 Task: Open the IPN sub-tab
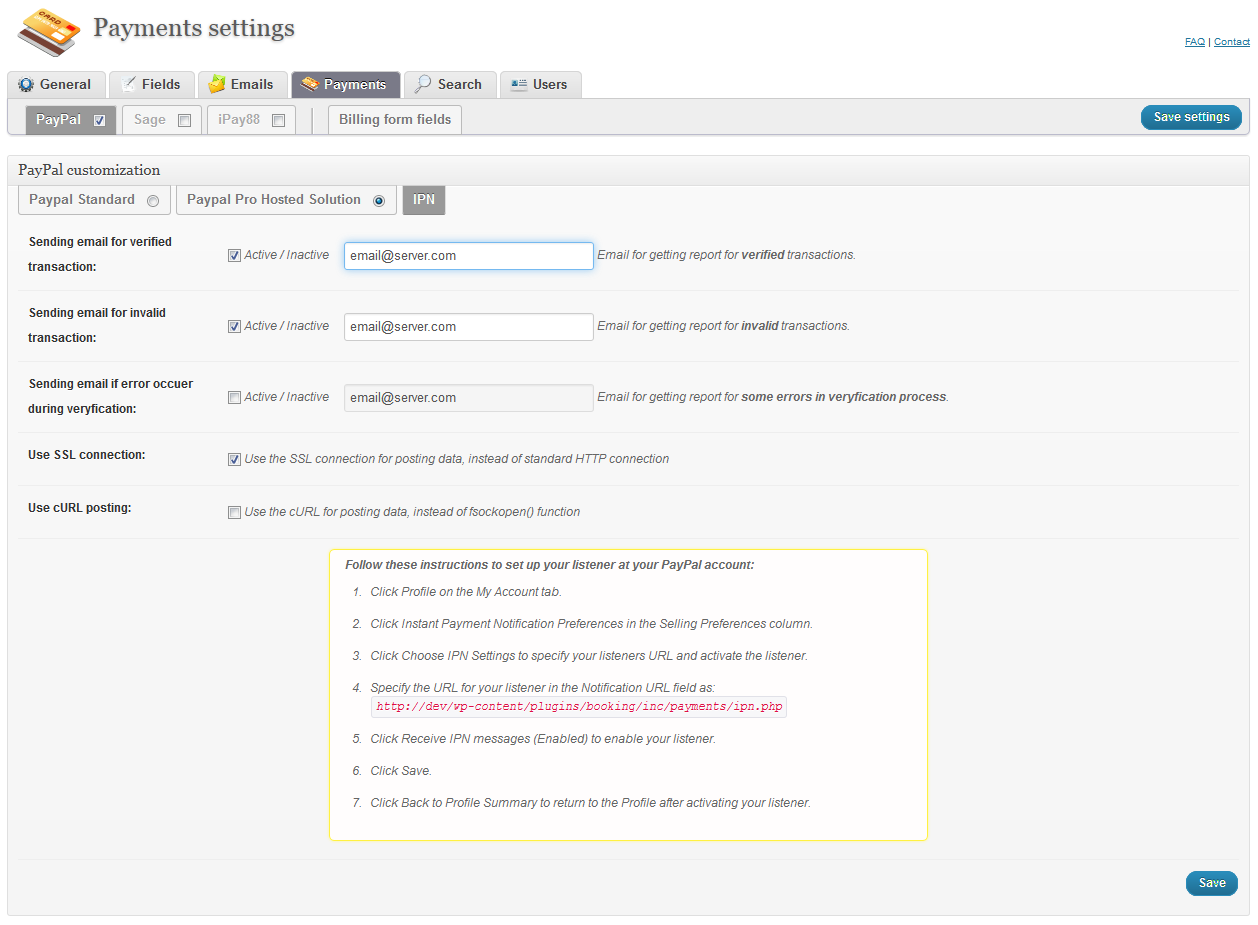[x=424, y=200]
